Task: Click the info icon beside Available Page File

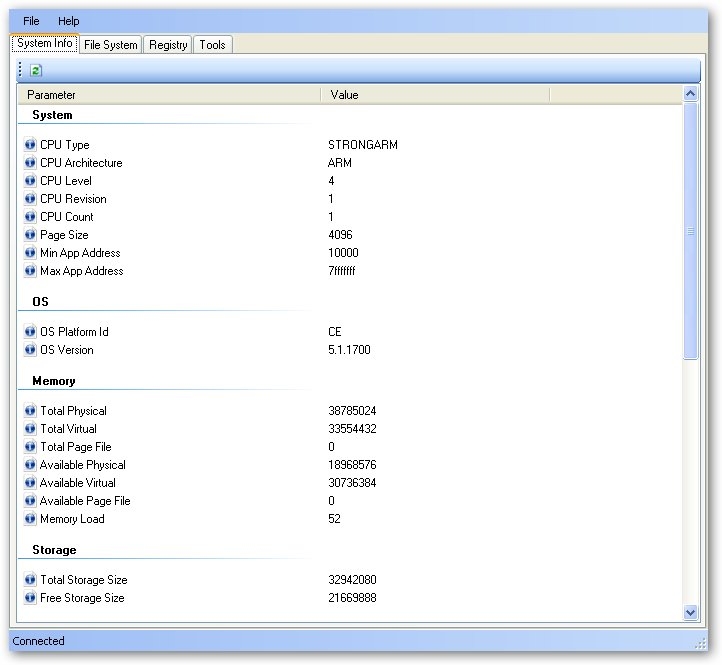Action: (30, 501)
